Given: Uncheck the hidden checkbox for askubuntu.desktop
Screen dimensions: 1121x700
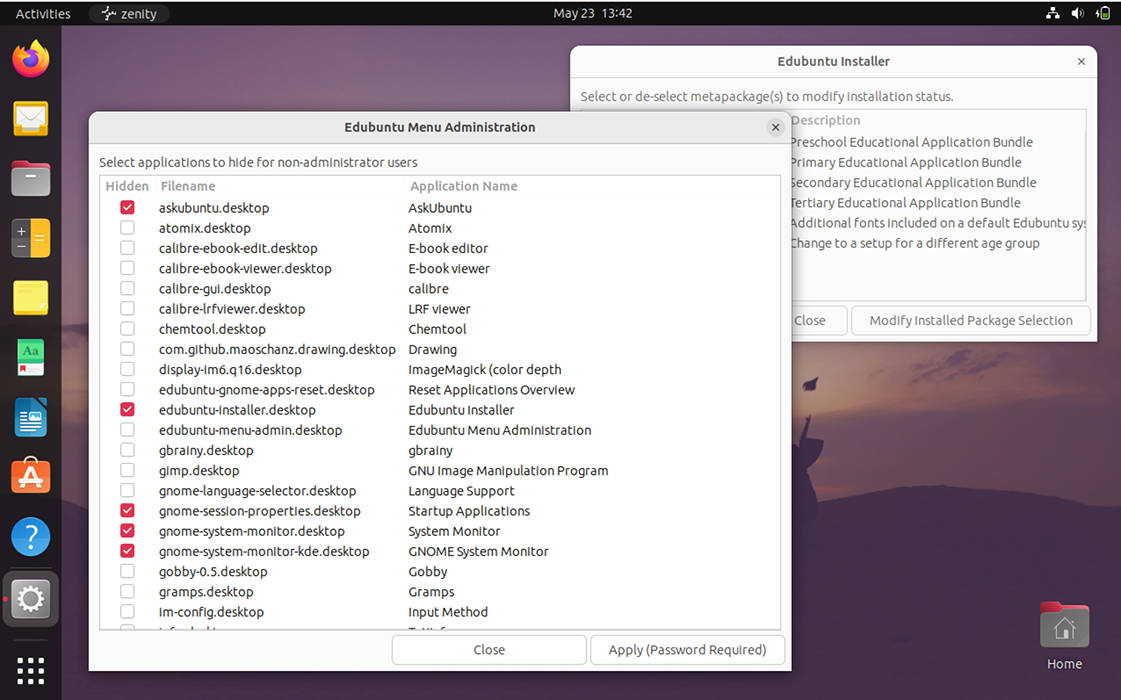Looking at the screenshot, I should click(x=127, y=207).
